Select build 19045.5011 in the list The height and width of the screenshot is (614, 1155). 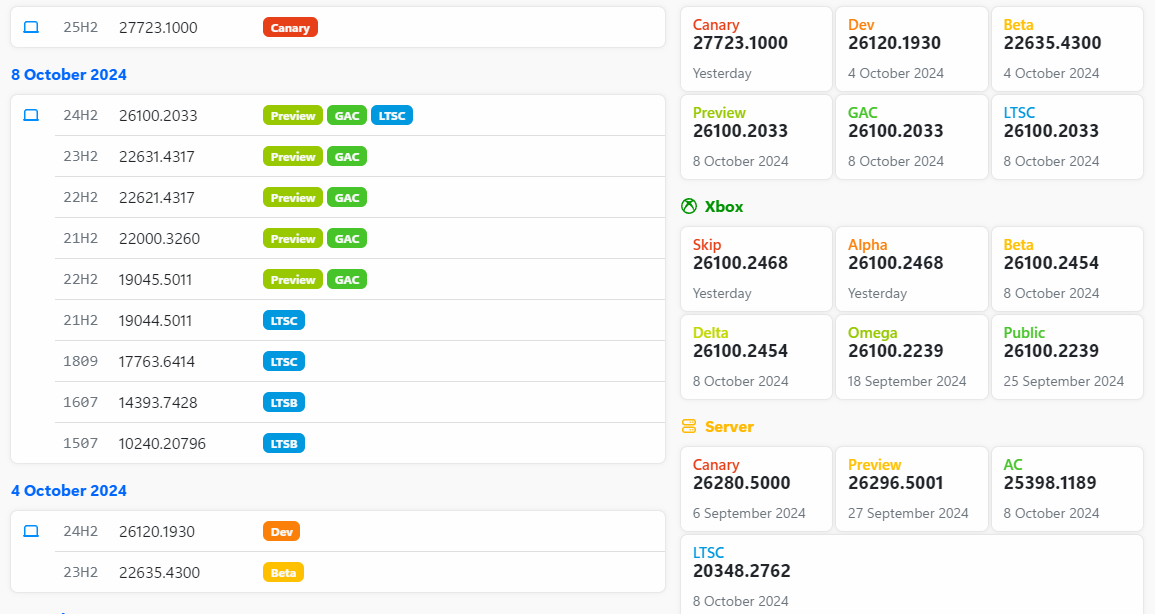tap(155, 280)
